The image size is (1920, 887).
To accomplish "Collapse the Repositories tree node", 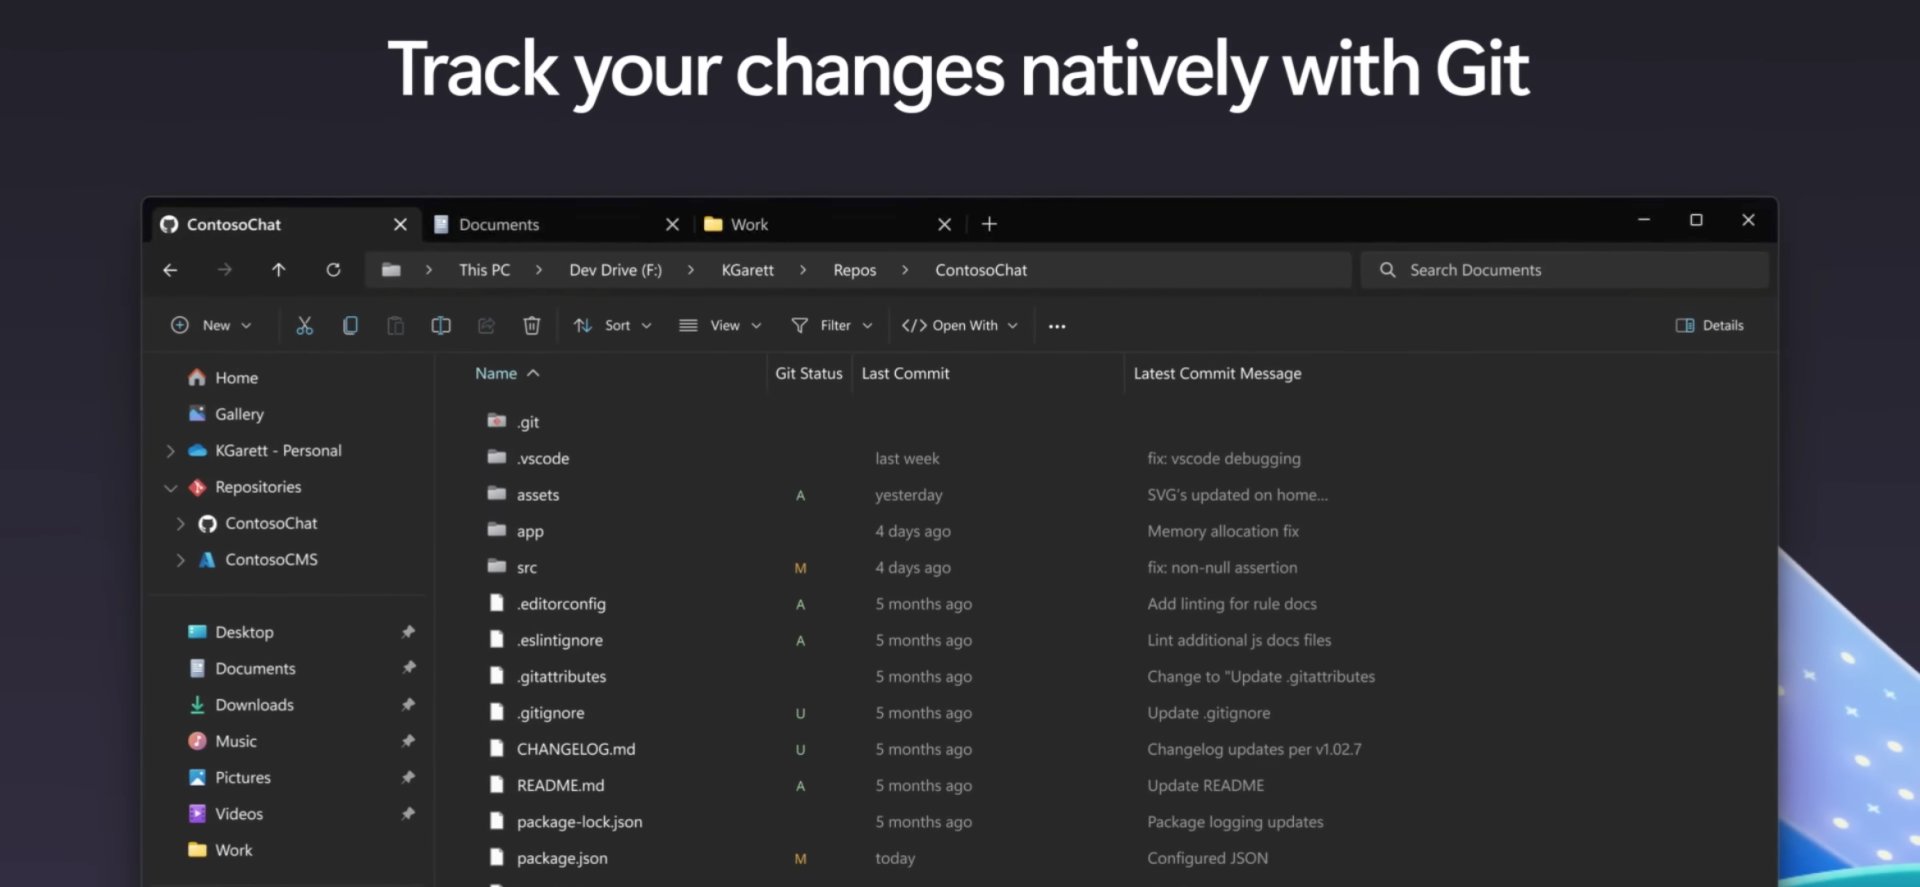I will [x=170, y=488].
